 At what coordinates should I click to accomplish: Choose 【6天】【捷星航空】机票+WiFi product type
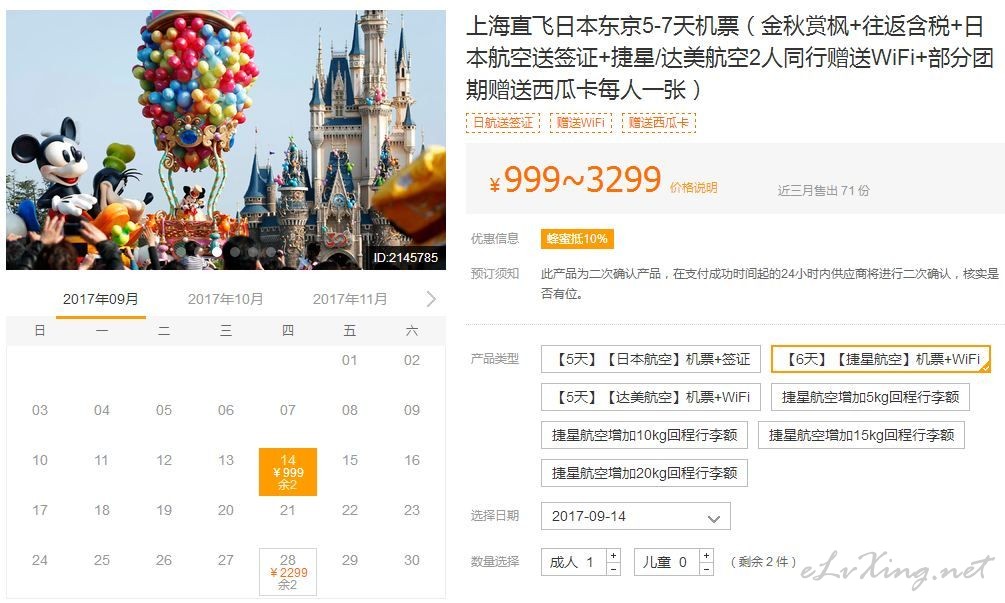pyautogui.click(x=881, y=359)
